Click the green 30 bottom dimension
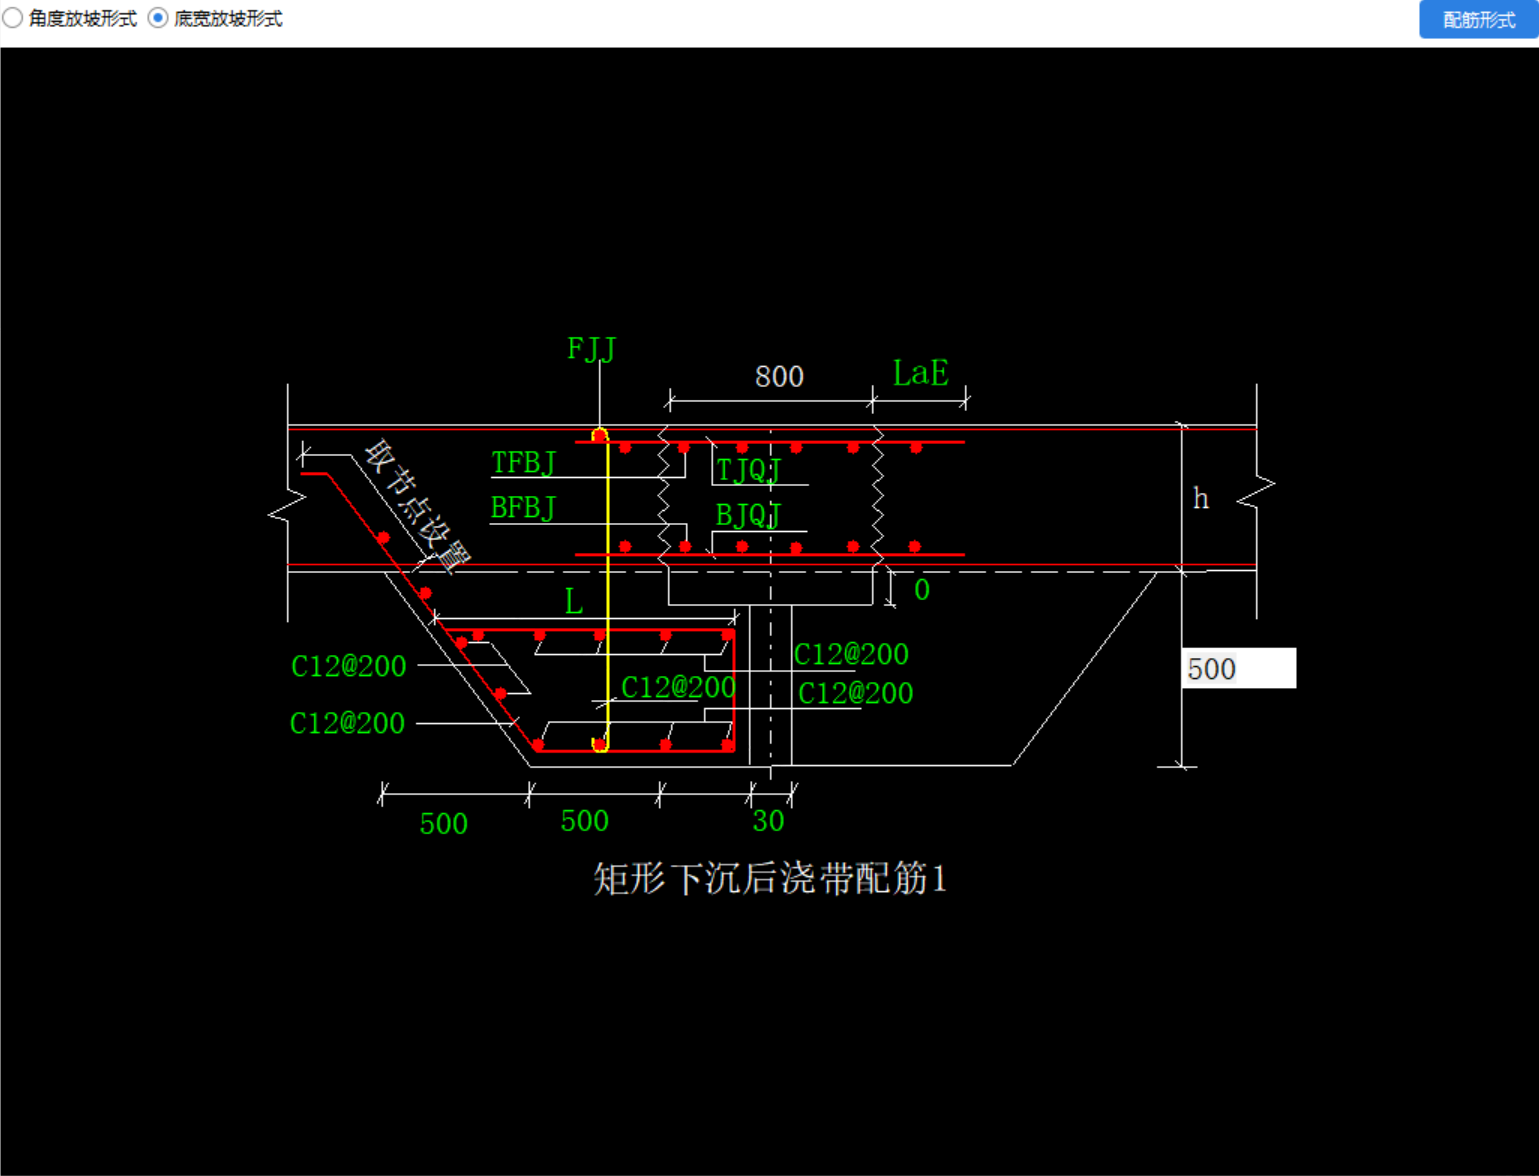This screenshot has width=1539, height=1176. click(x=768, y=821)
